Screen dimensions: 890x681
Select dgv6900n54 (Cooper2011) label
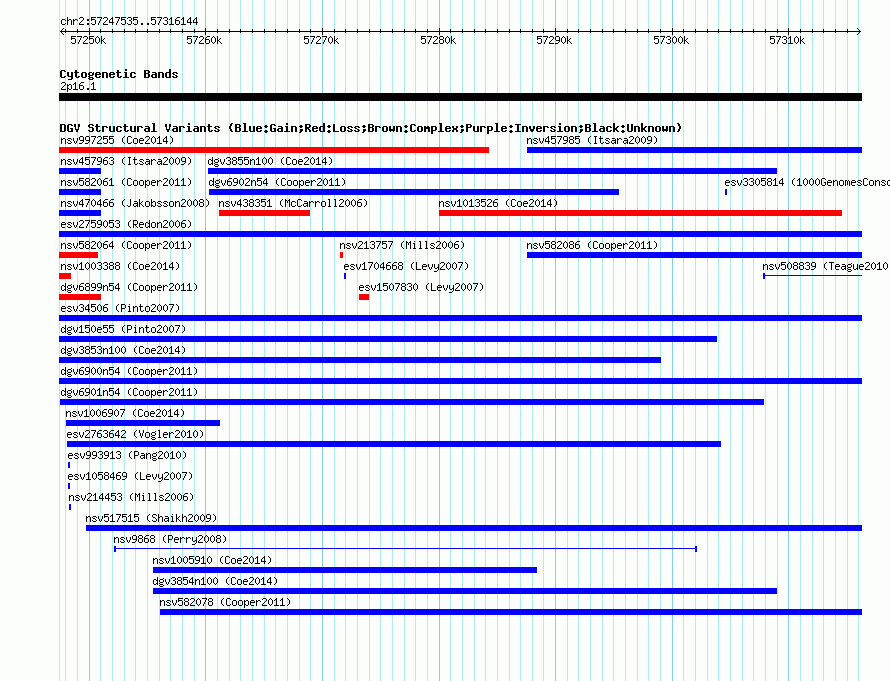click(x=129, y=371)
